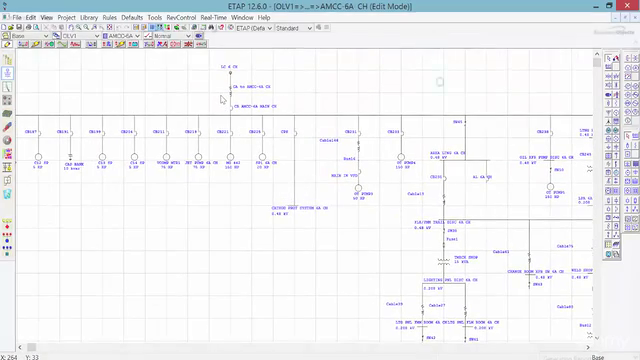
Task: Click the Print icon in toolbar
Action: [x=29, y=27]
